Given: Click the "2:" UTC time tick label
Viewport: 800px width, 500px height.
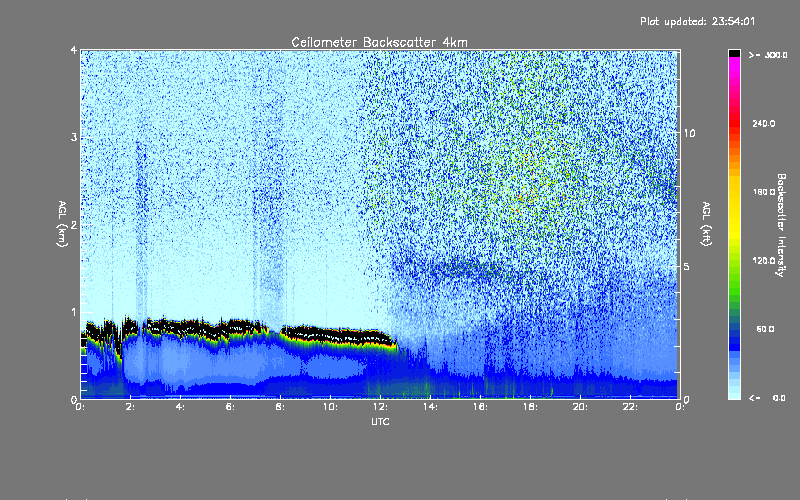Looking at the screenshot, I should click(x=131, y=407).
